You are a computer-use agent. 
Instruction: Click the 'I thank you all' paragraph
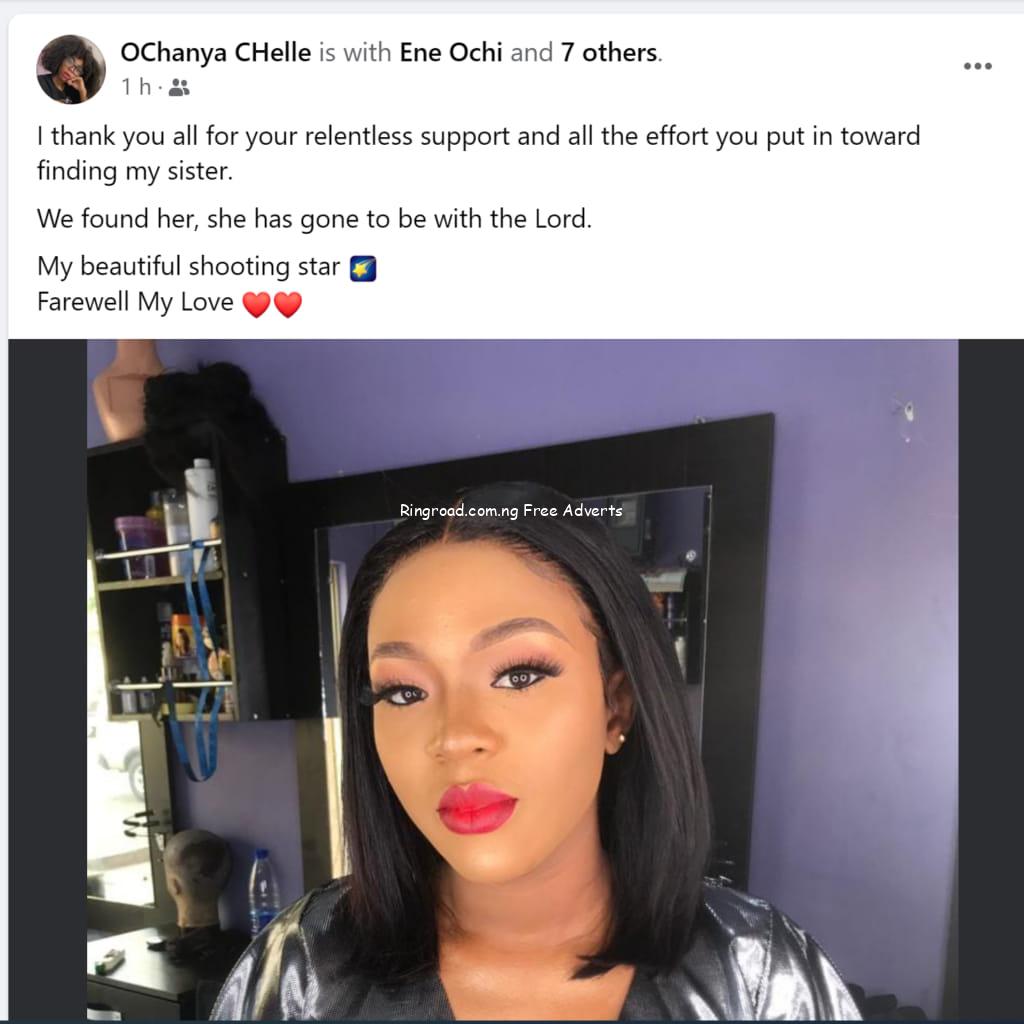coord(478,153)
